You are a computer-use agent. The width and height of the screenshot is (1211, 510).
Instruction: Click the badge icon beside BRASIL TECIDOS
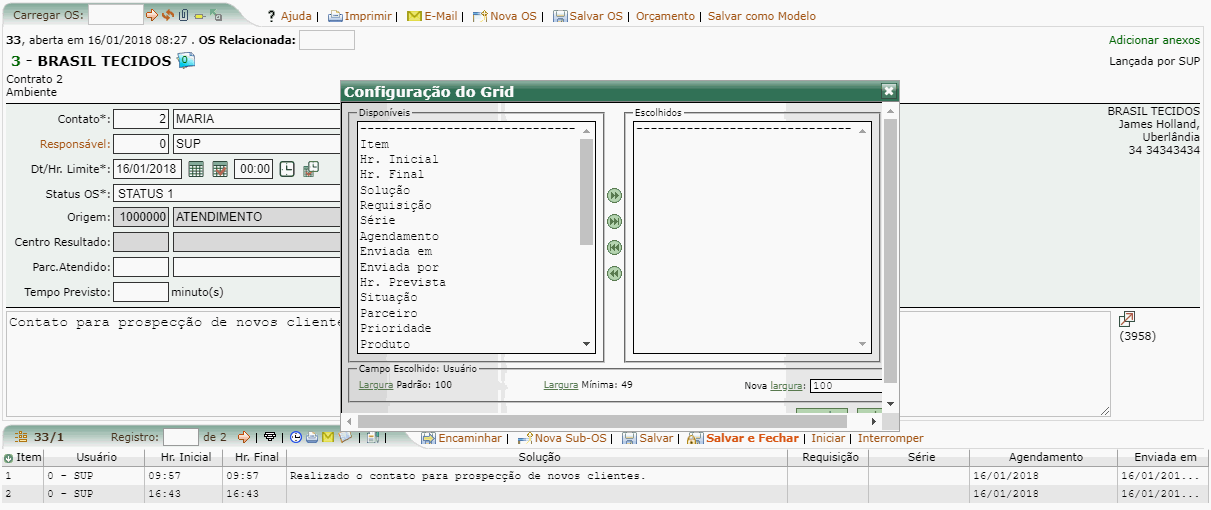tap(186, 61)
